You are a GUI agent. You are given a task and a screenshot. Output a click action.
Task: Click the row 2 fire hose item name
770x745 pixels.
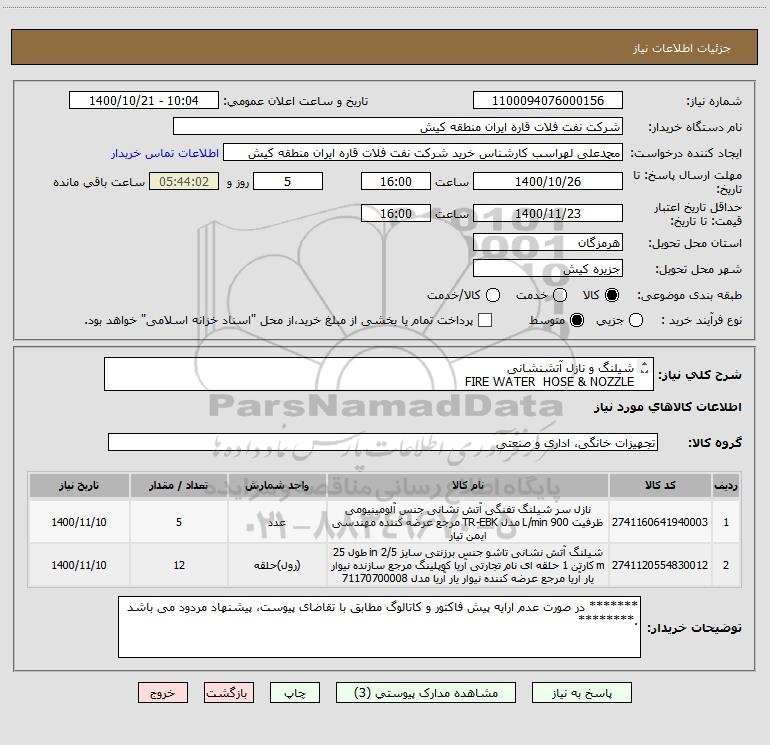468,565
